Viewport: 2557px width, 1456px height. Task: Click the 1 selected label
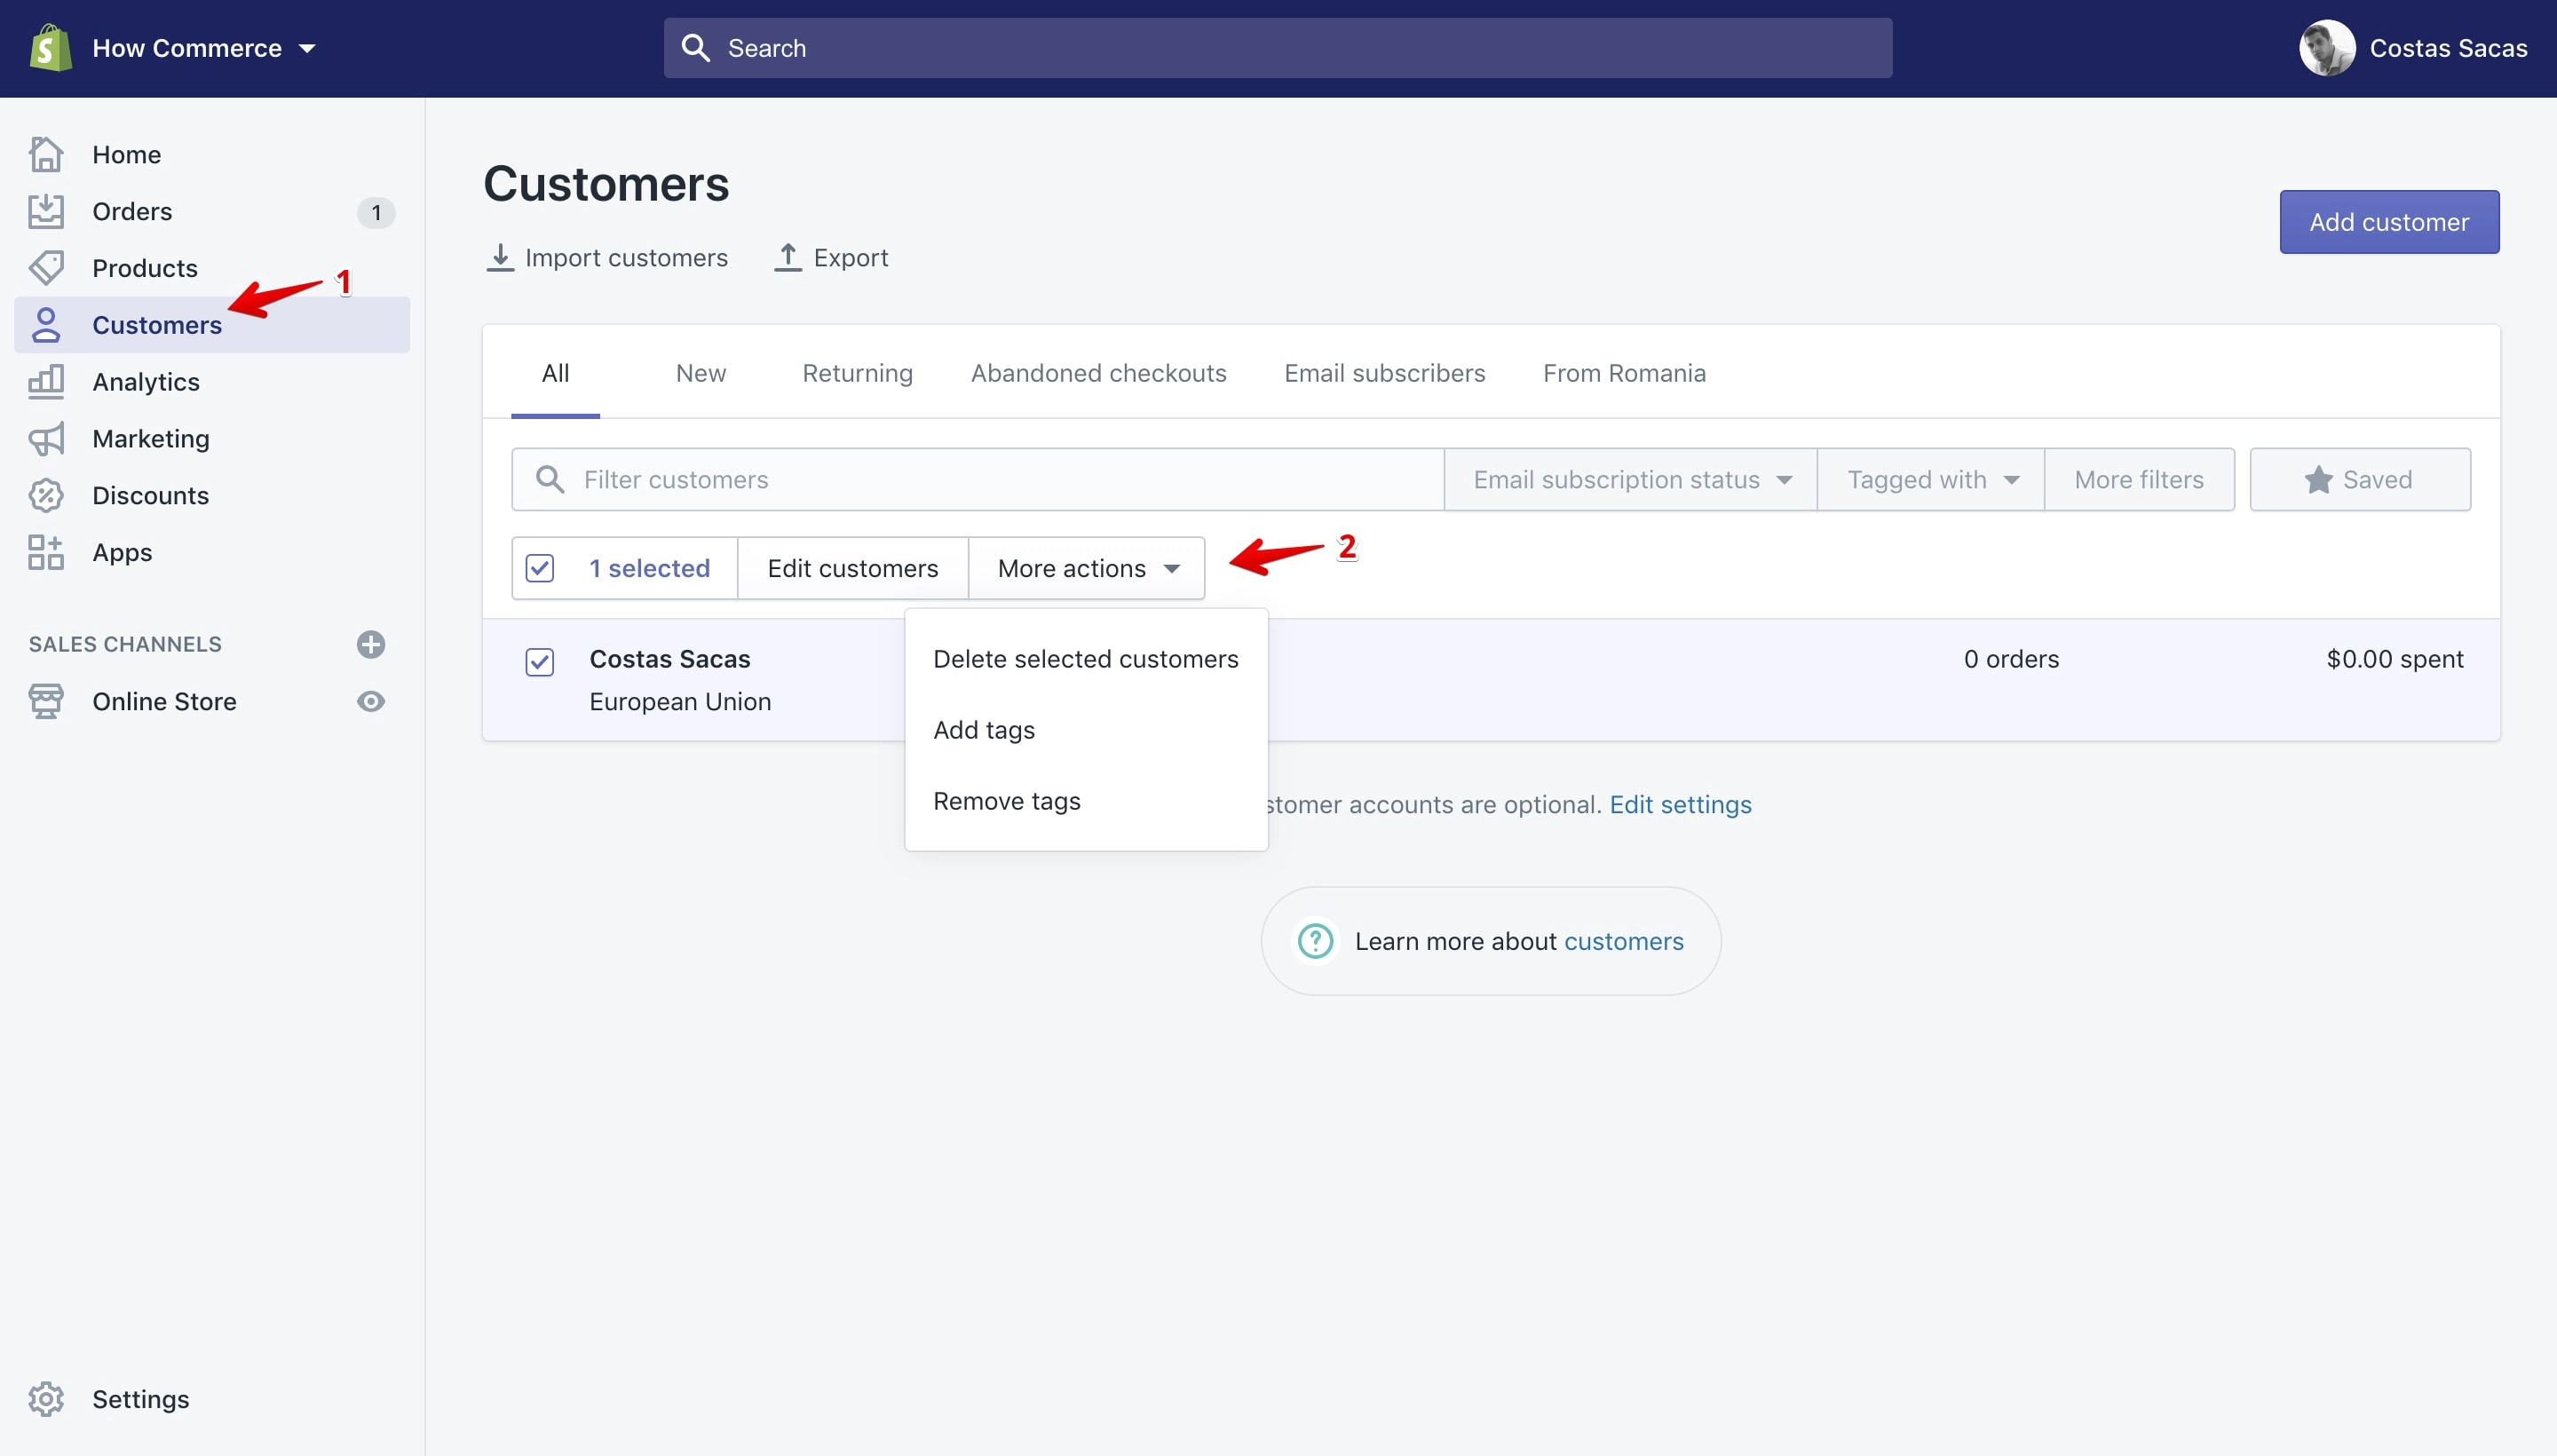coord(649,568)
